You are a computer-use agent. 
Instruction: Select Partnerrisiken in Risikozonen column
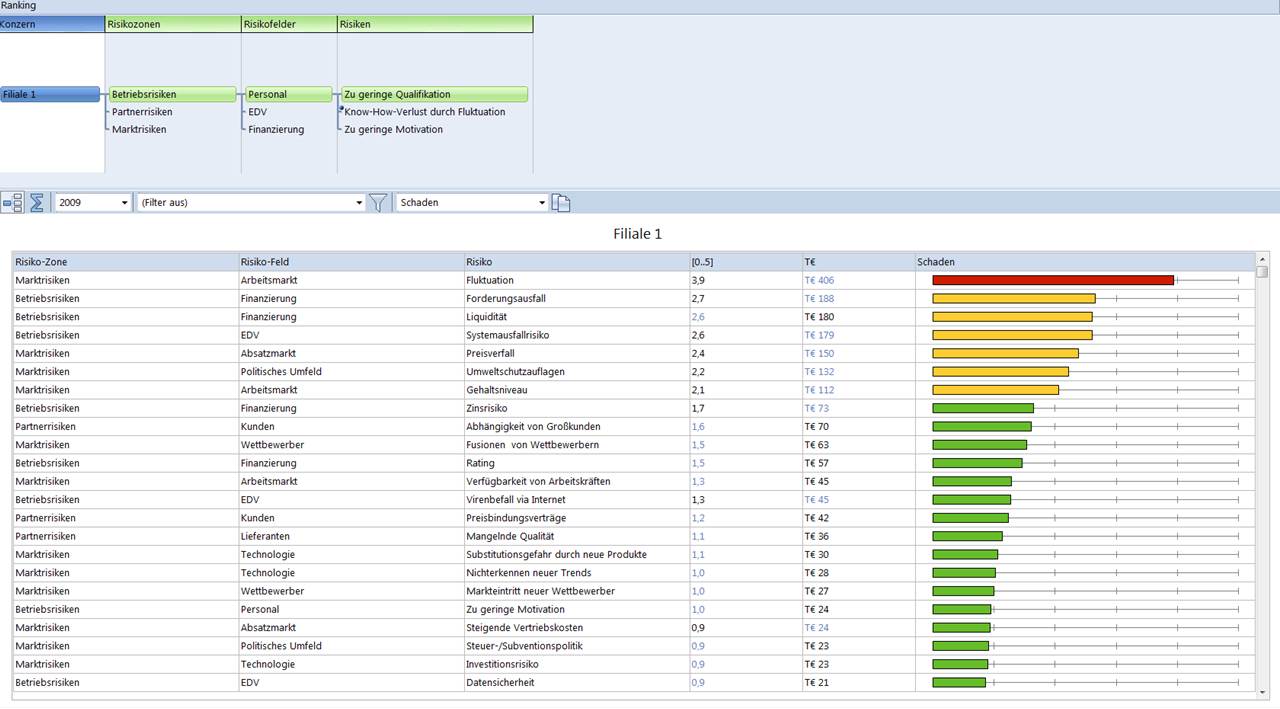click(x=142, y=112)
